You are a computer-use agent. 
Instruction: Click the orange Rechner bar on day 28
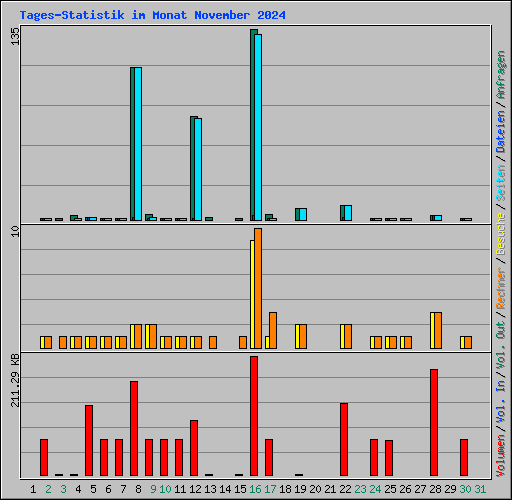tap(438, 331)
